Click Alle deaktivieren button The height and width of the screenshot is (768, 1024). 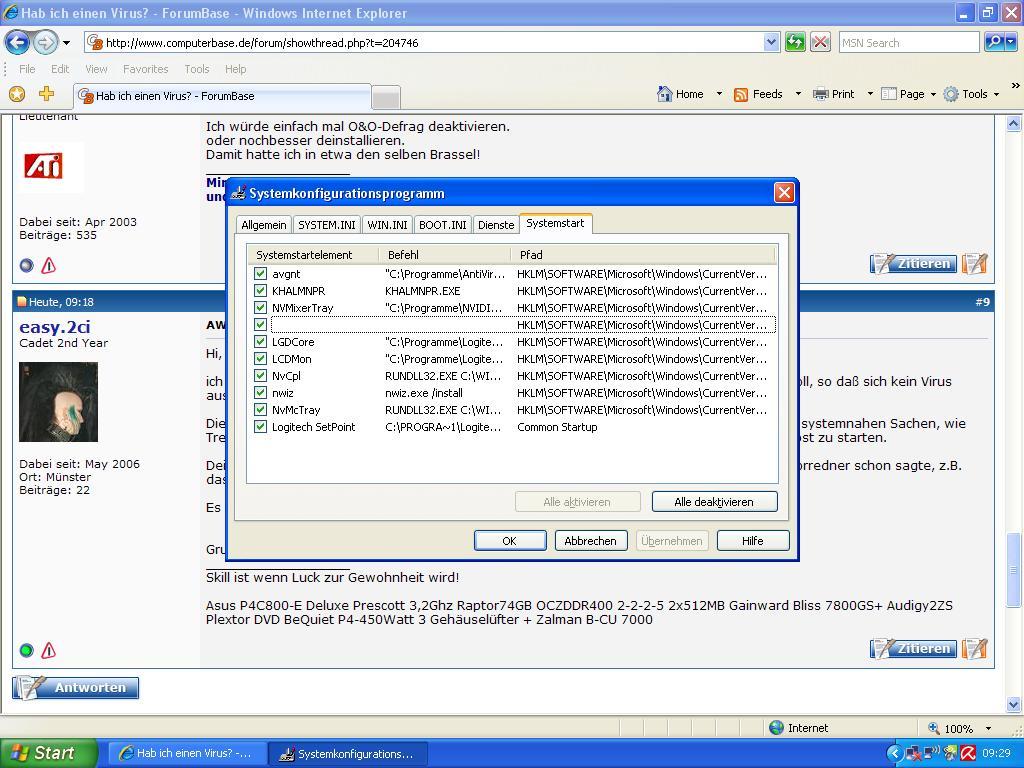pos(714,502)
